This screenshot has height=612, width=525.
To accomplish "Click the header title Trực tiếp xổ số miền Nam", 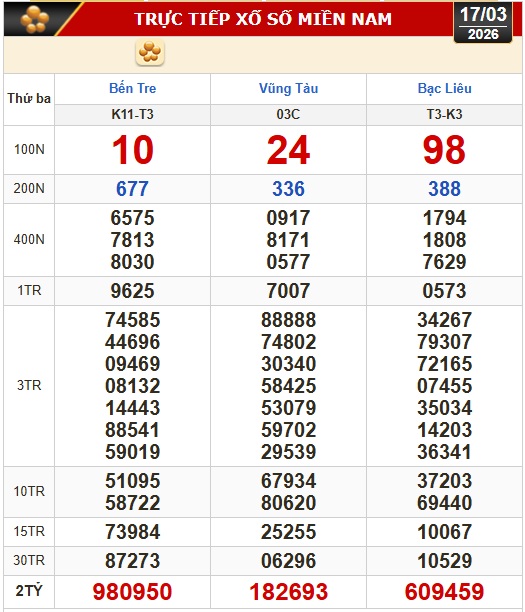I will pyautogui.click(x=263, y=19).
